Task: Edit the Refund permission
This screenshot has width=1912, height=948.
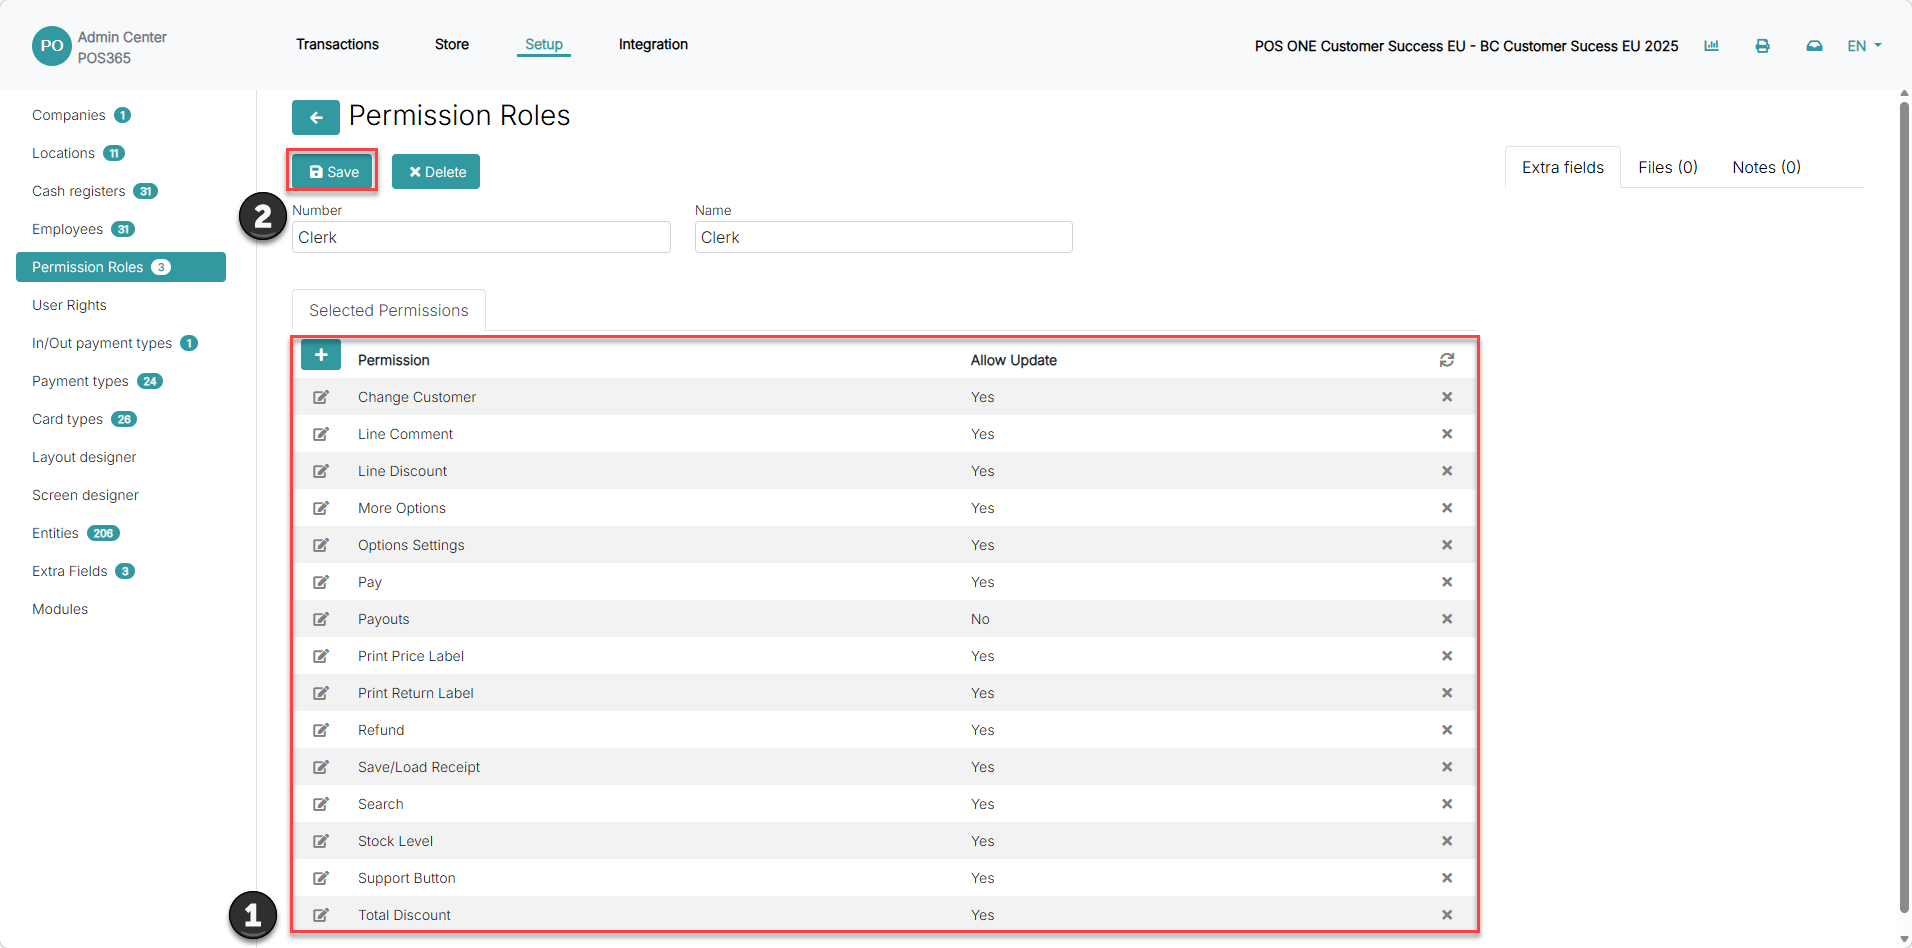Action: tap(321, 730)
